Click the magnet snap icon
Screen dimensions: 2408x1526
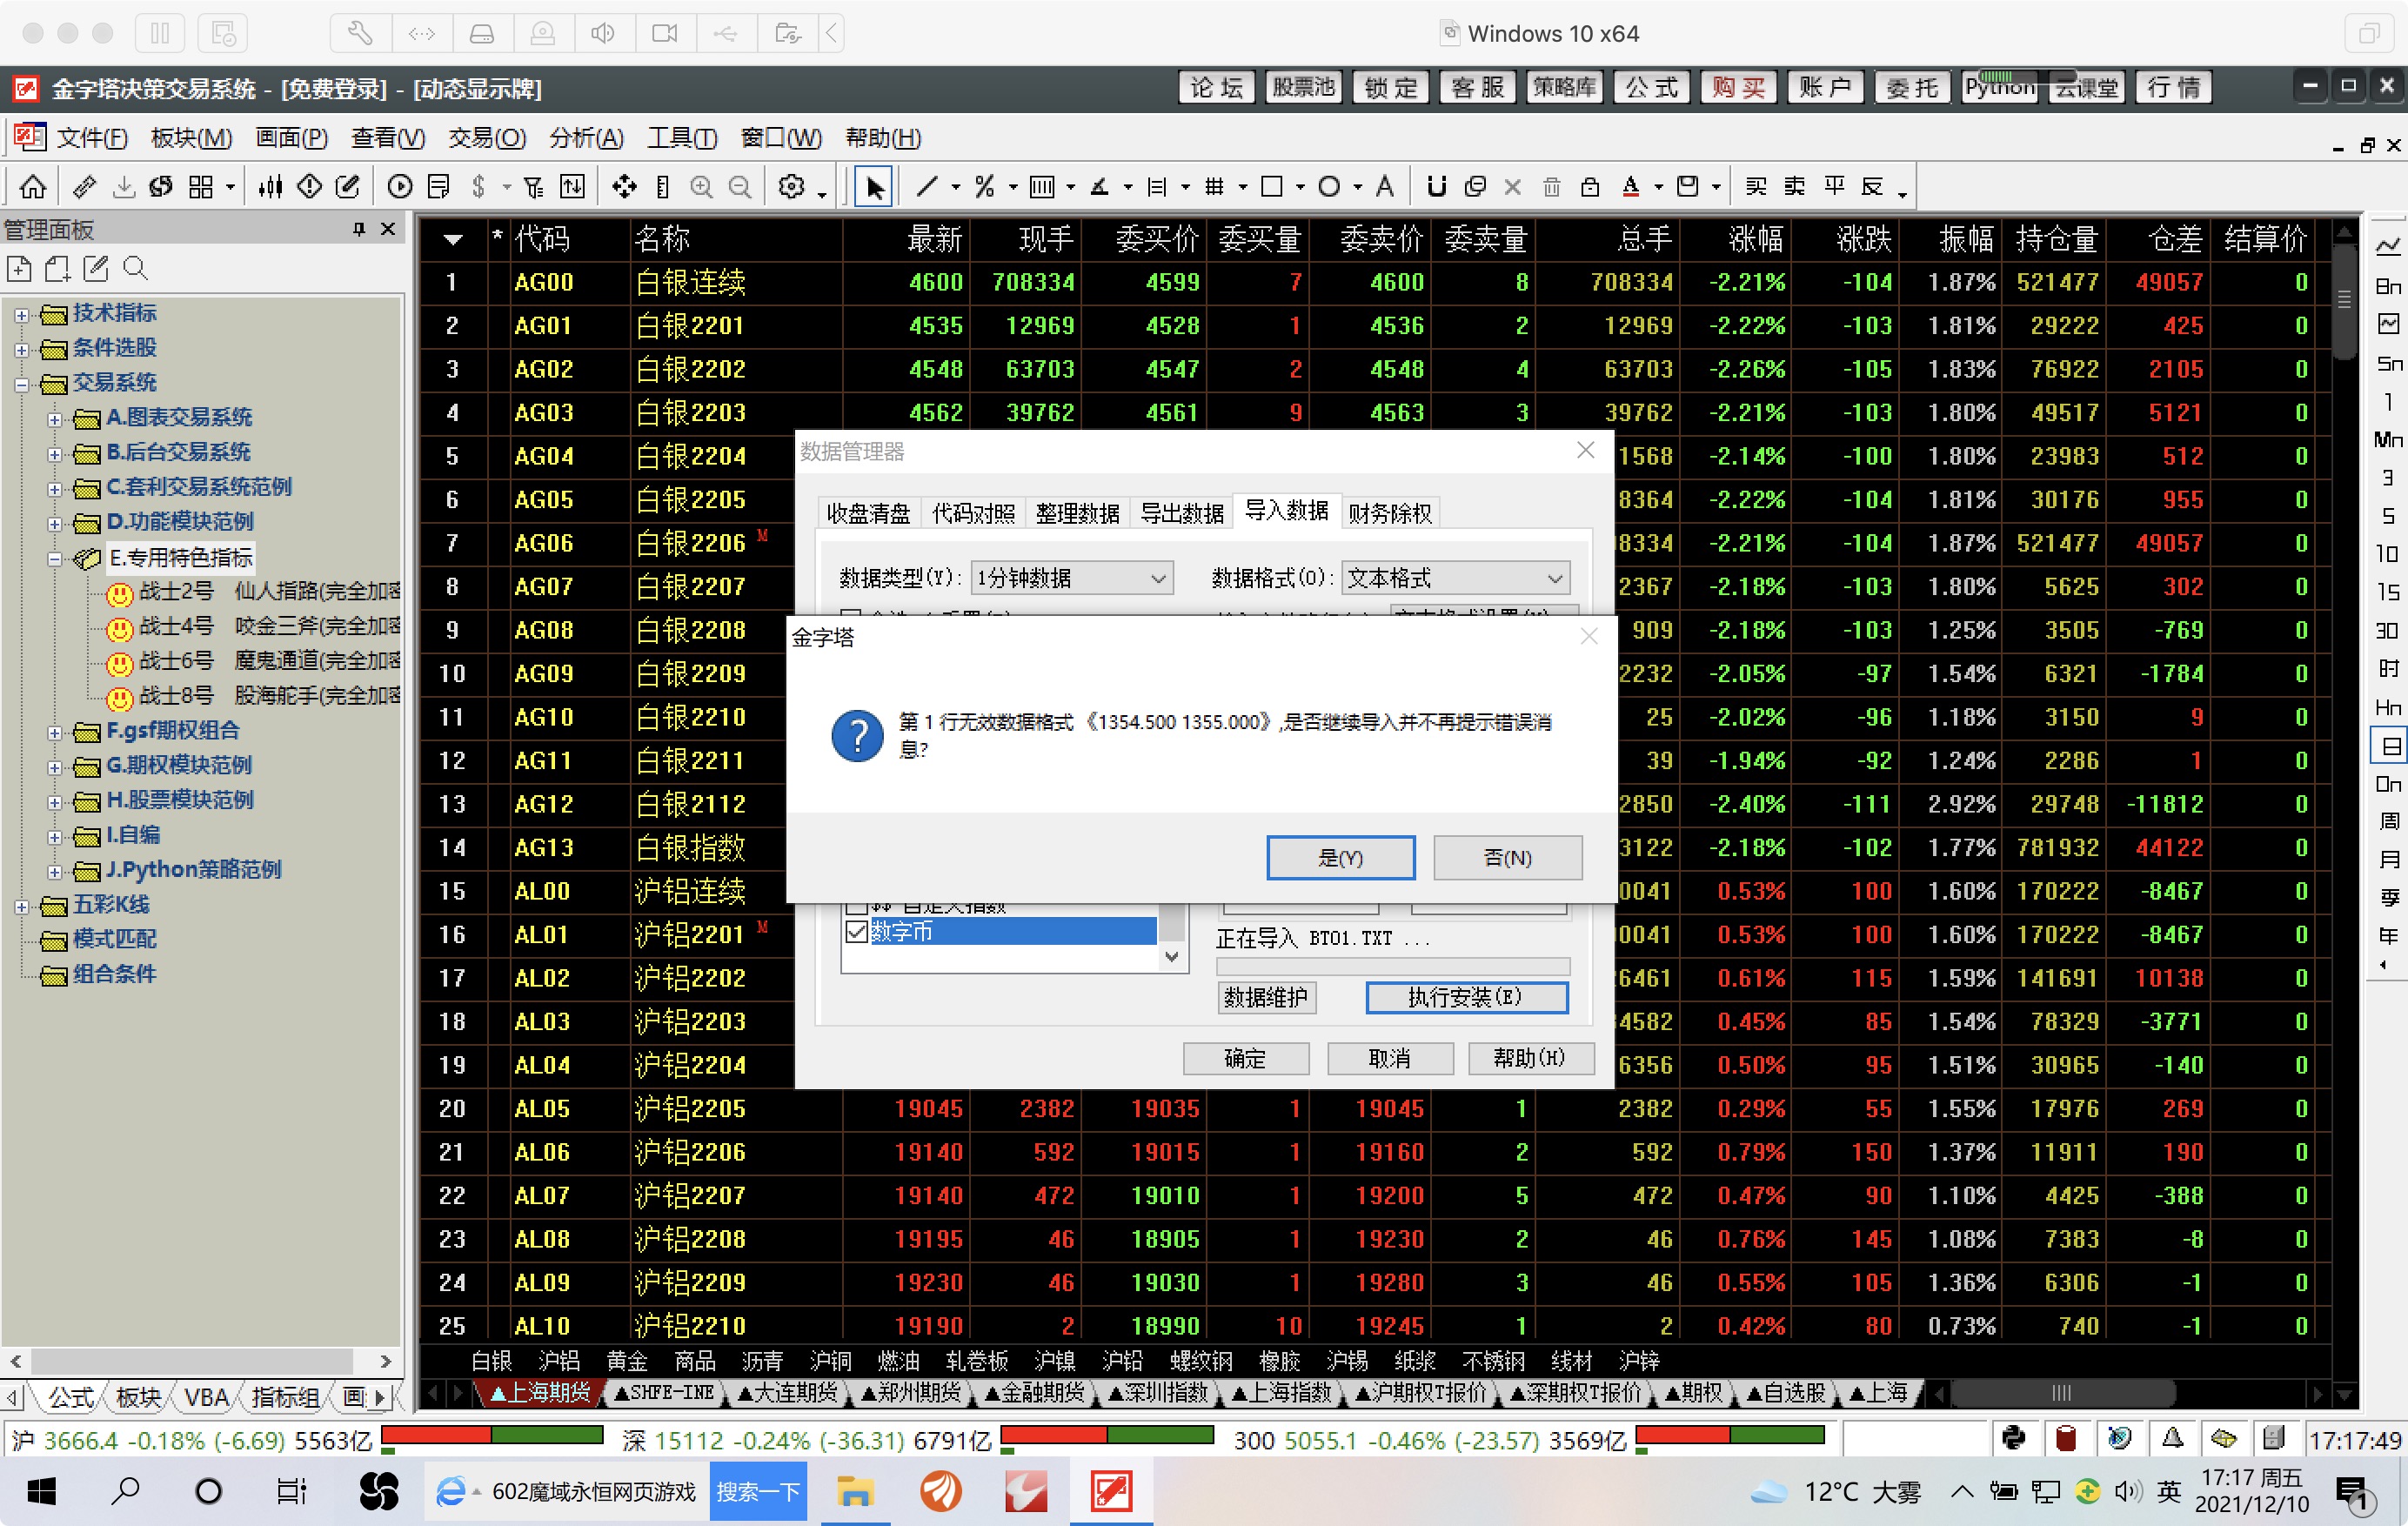click(1437, 187)
